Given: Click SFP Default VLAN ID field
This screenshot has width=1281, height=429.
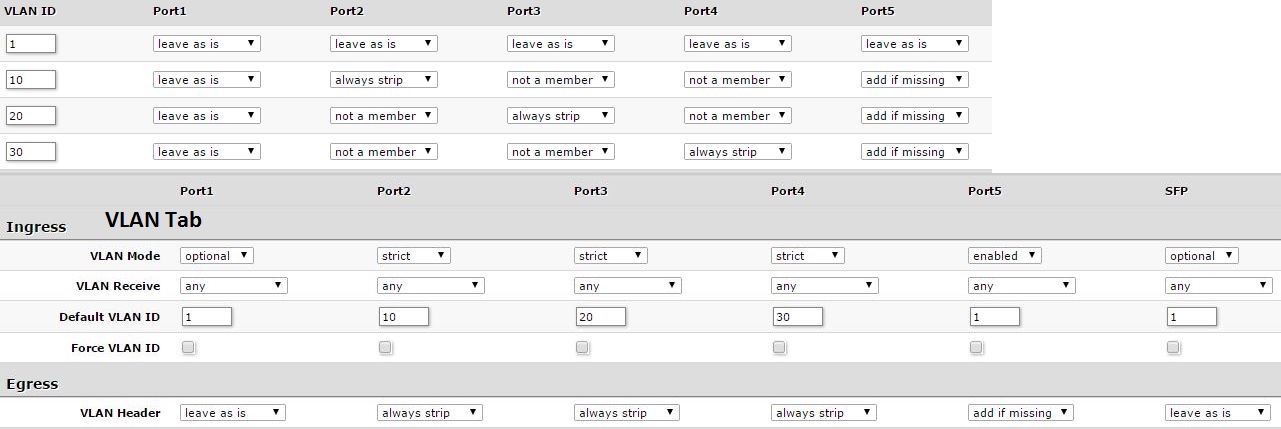Looking at the screenshot, I should tap(1192, 317).
